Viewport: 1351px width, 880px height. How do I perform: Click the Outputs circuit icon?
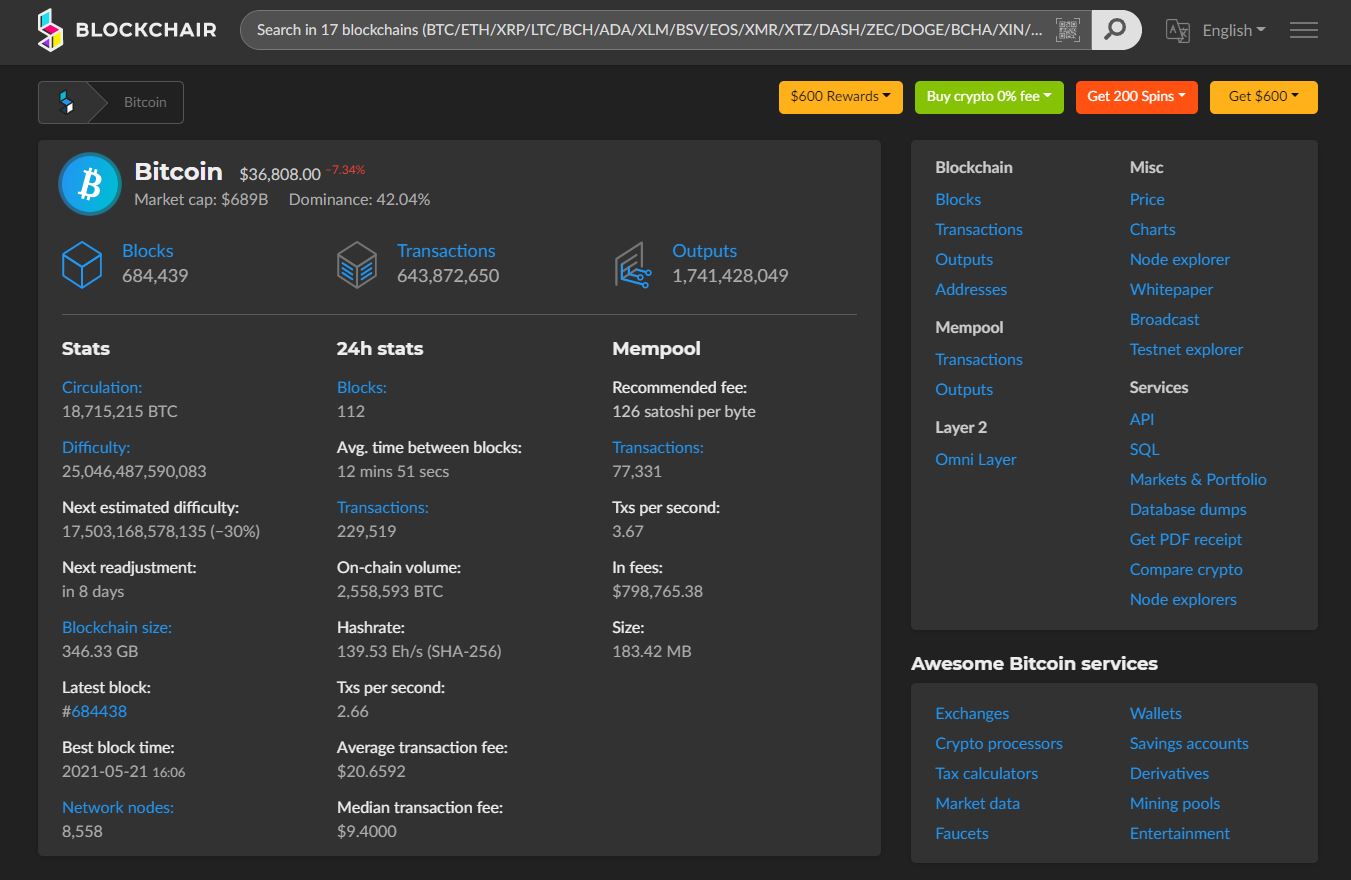pos(633,264)
